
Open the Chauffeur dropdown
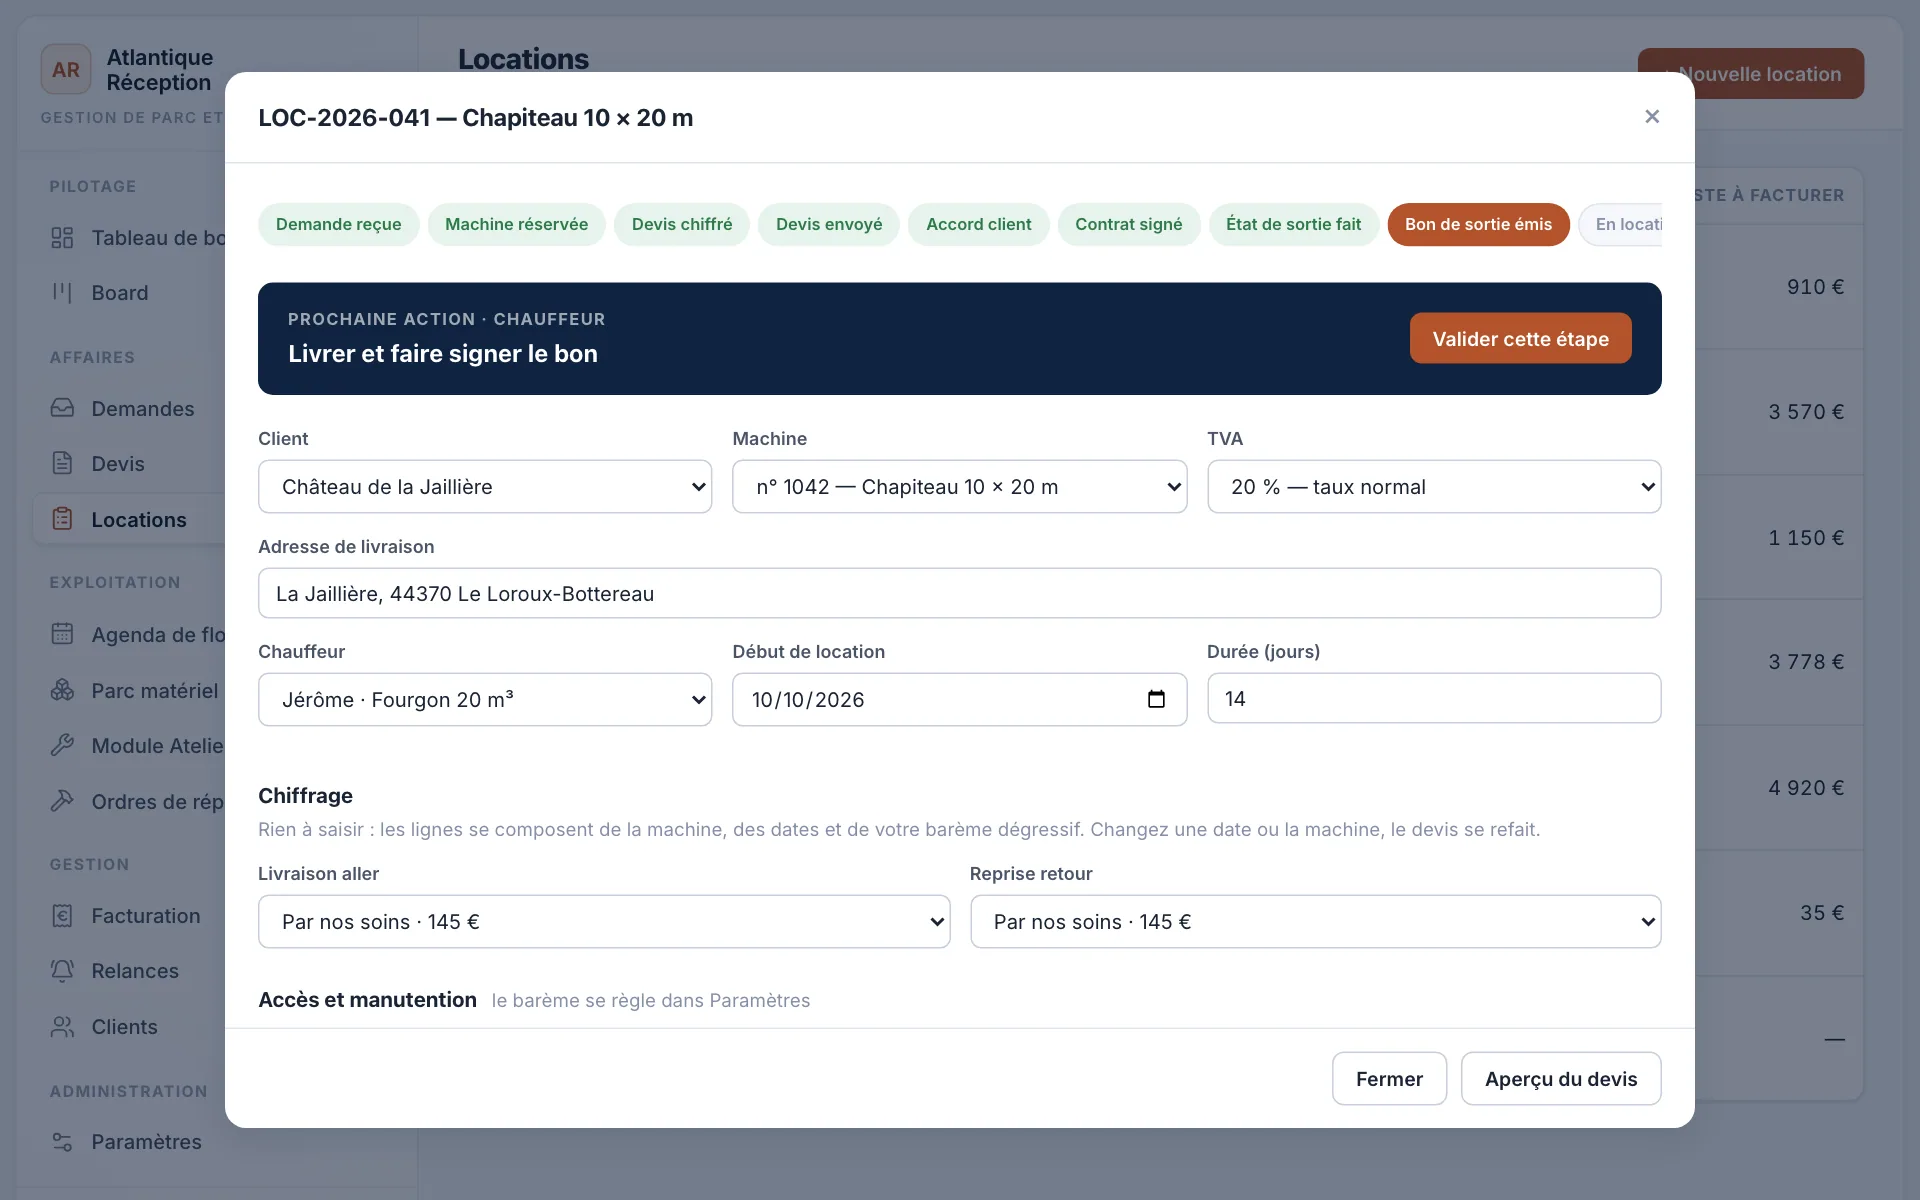485,700
